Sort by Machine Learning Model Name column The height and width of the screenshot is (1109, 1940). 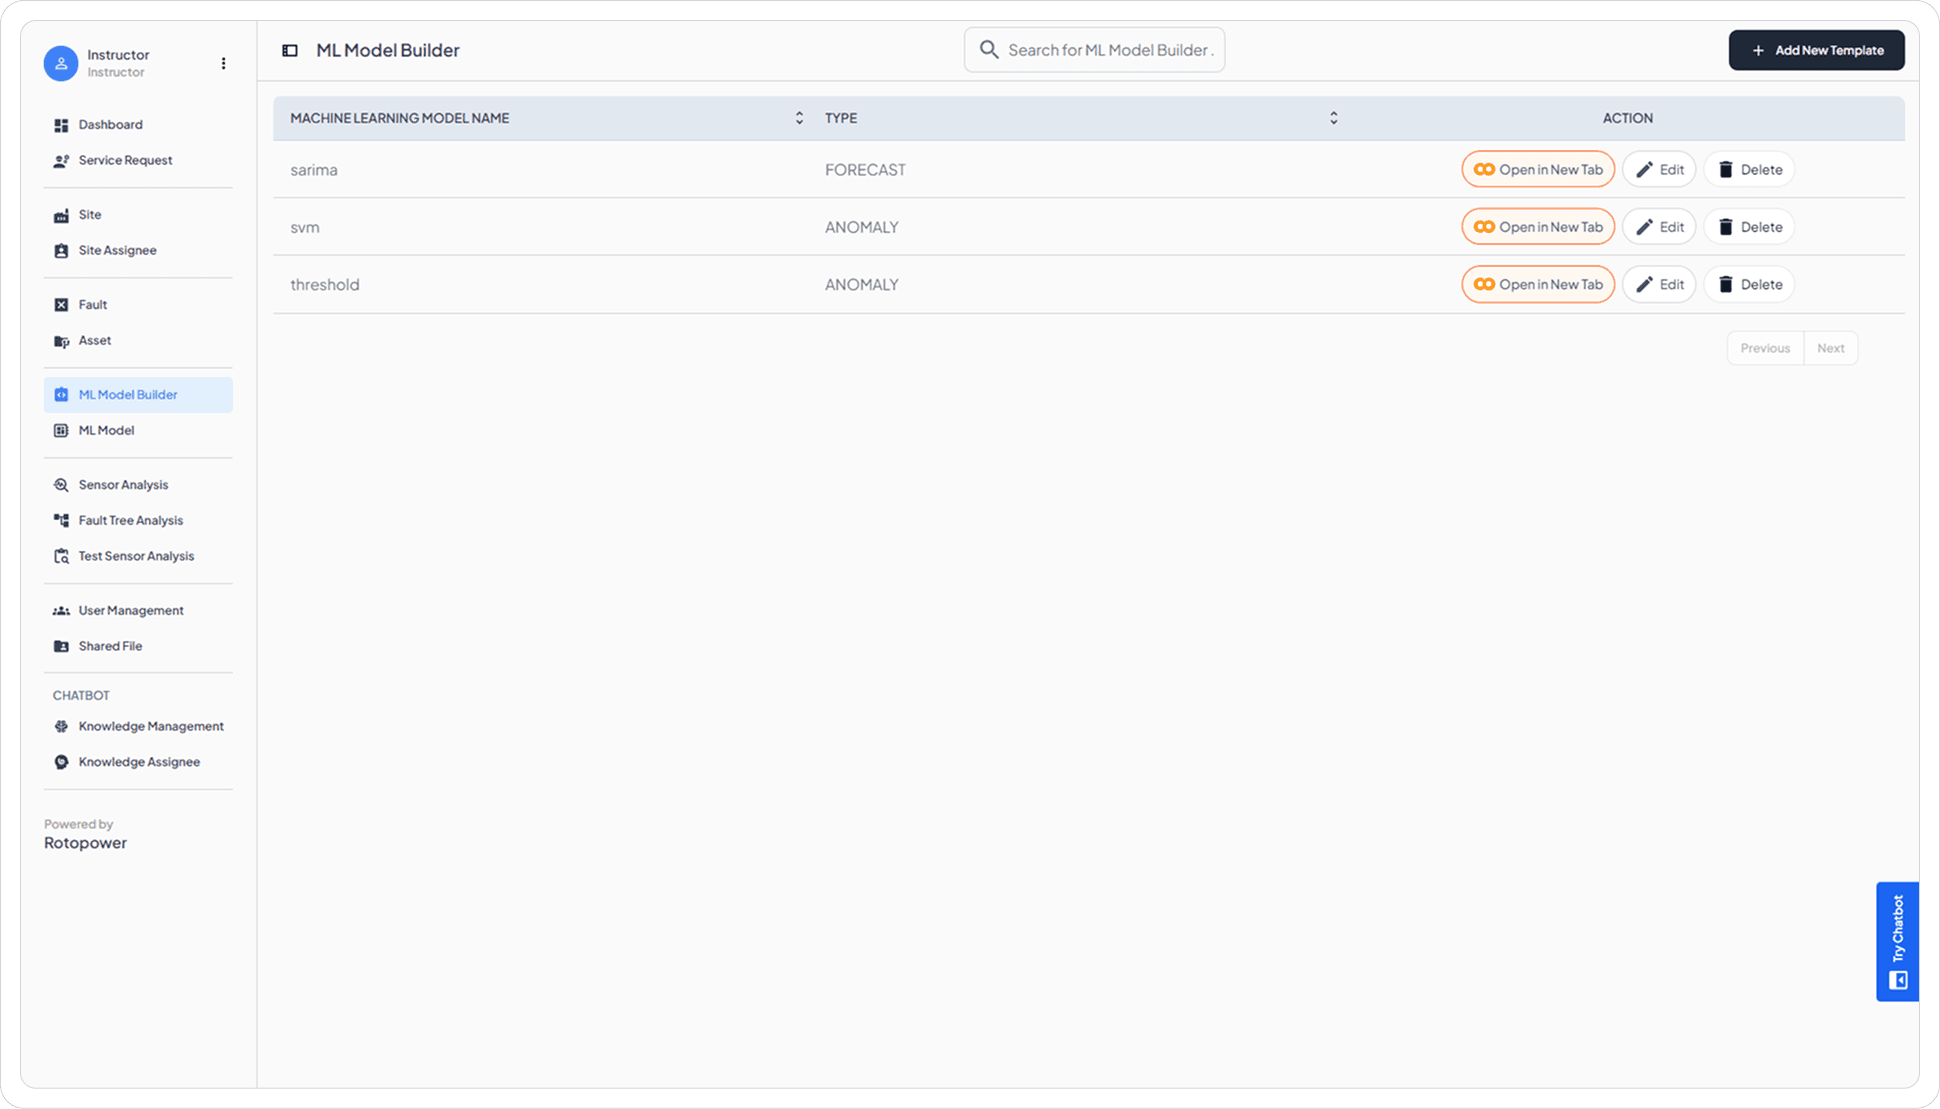798,118
